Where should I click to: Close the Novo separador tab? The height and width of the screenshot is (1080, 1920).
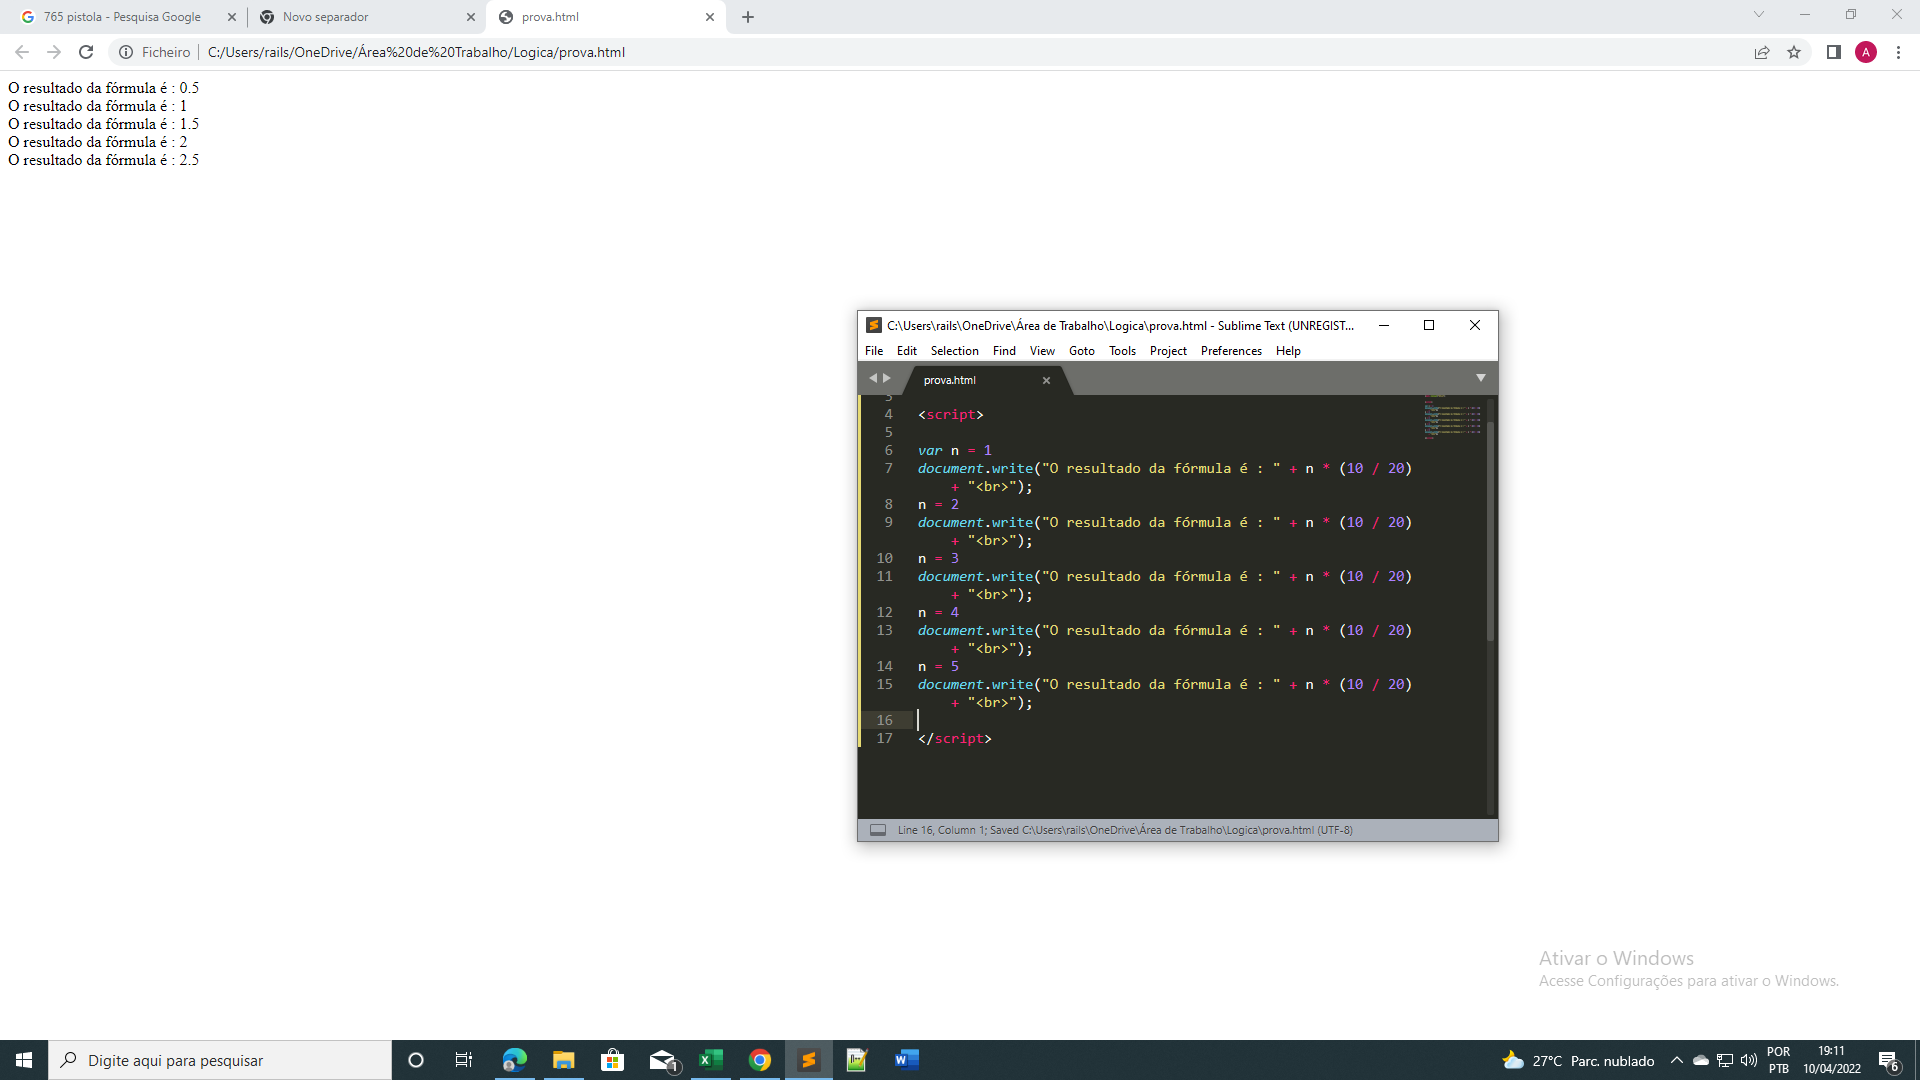tap(471, 17)
